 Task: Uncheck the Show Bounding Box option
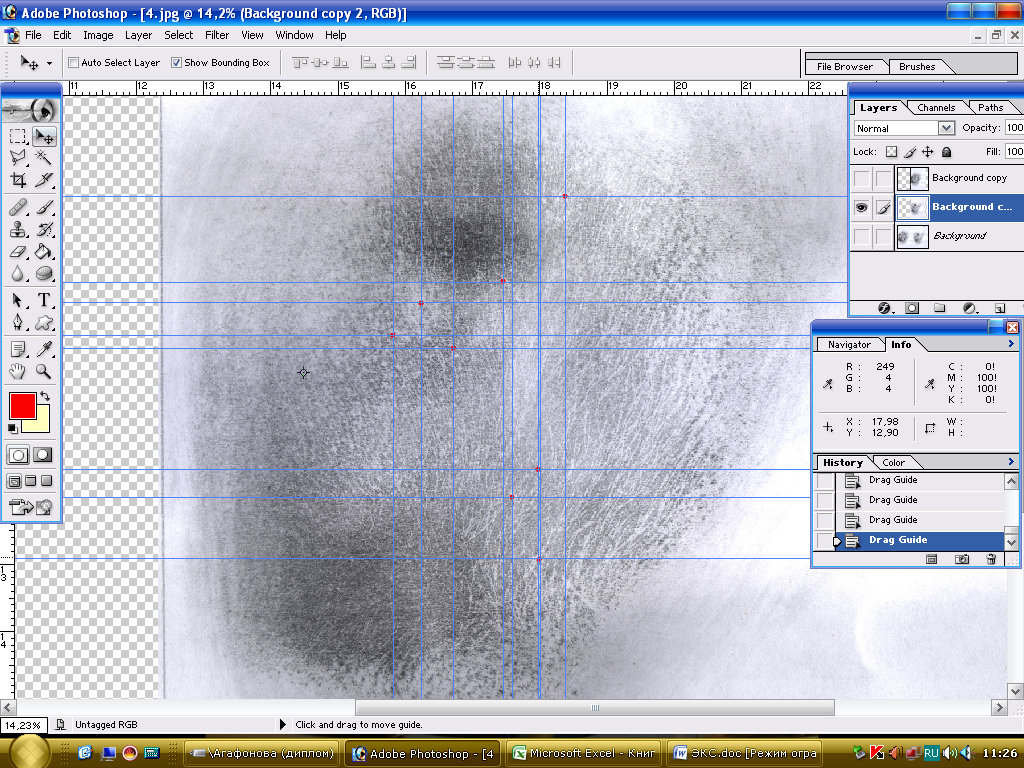[x=177, y=63]
